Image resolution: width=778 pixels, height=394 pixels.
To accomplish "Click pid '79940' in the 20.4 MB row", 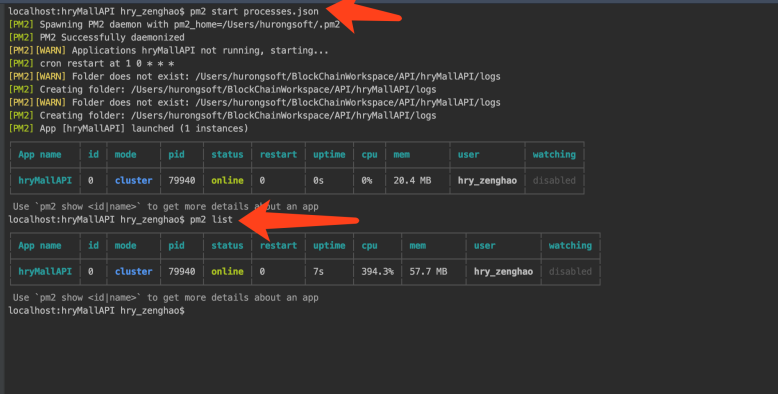I will 182,181.
